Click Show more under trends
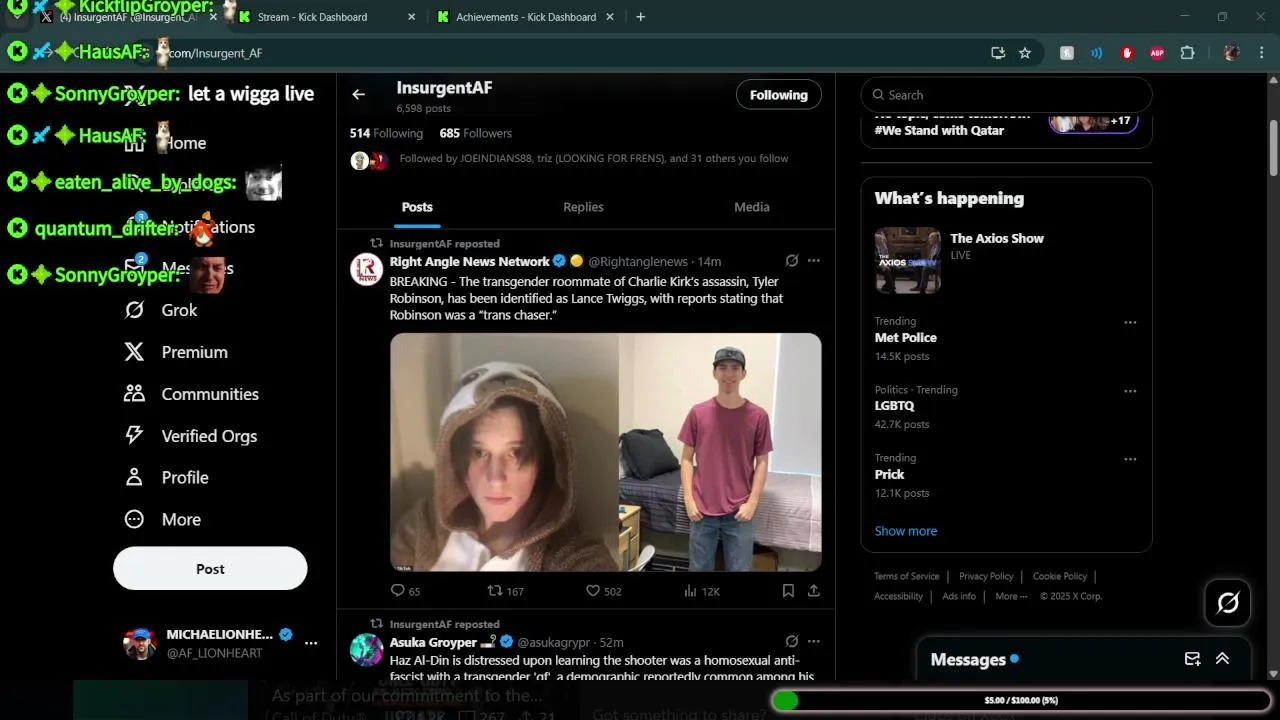Image resolution: width=1280 pixels, height=720 pixels. [906, 531]
